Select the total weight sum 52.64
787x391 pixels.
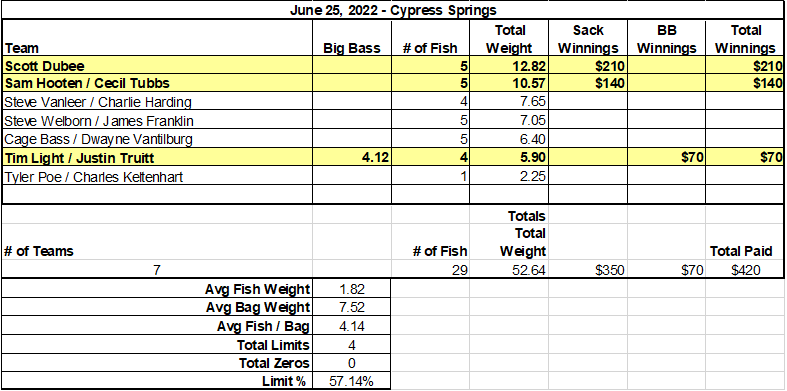coord(509,270)
